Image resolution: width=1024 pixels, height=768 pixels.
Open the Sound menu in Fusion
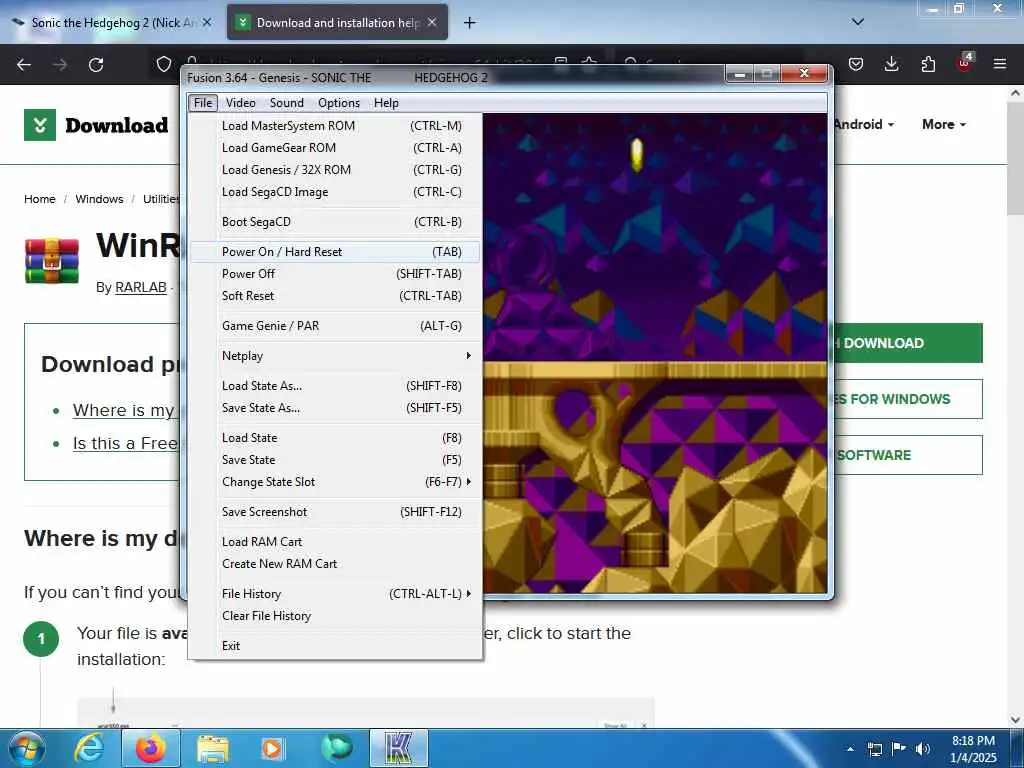coord(287,103)
